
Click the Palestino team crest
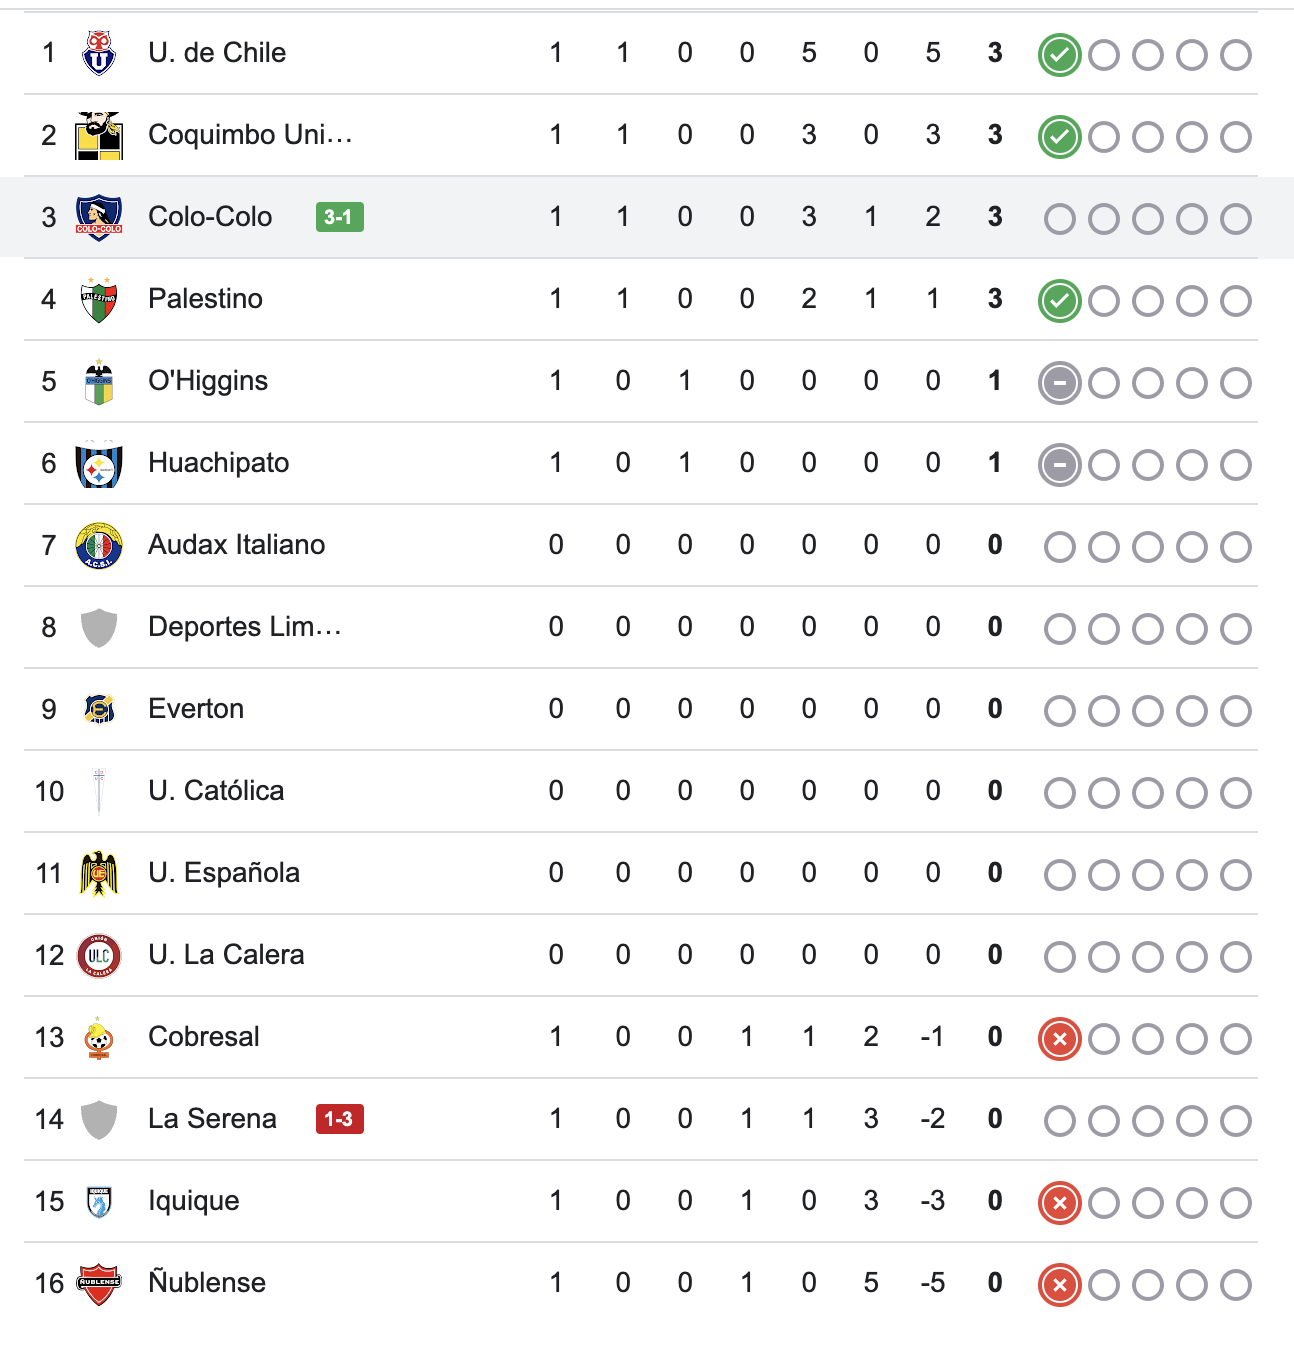pyautogui.click(x=99, y=300)
